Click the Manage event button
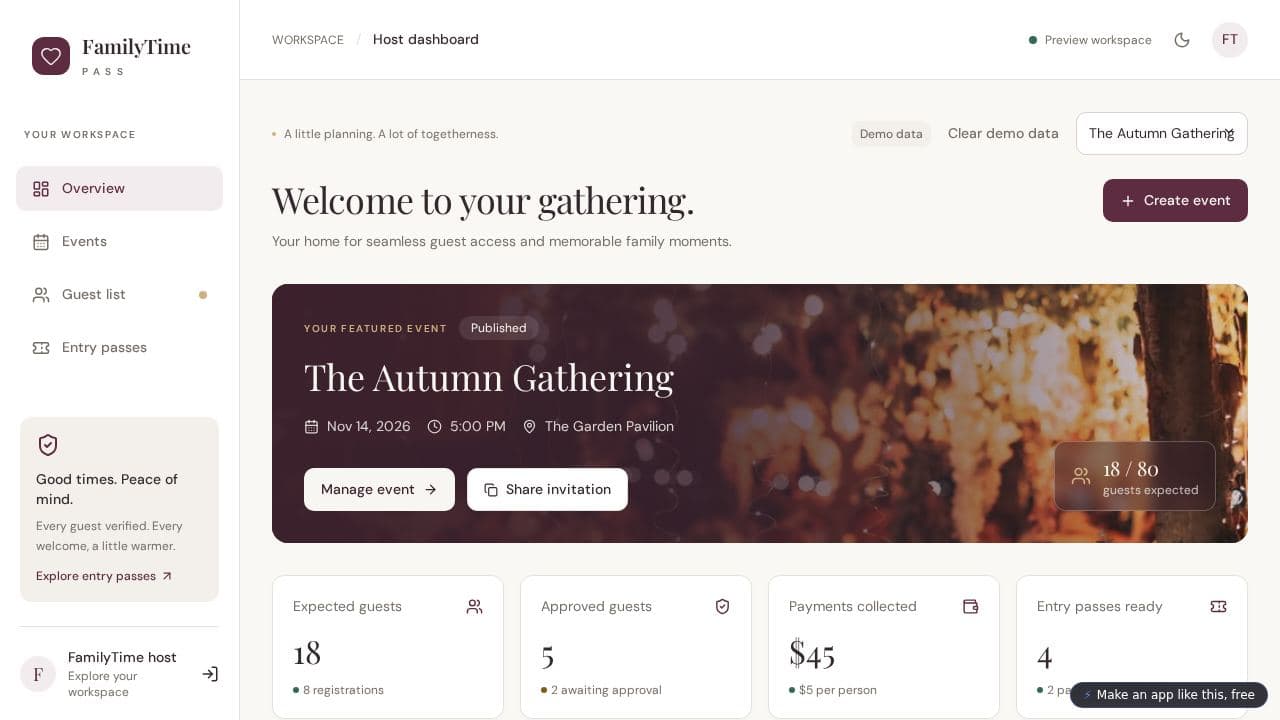 tap(379, 489)
